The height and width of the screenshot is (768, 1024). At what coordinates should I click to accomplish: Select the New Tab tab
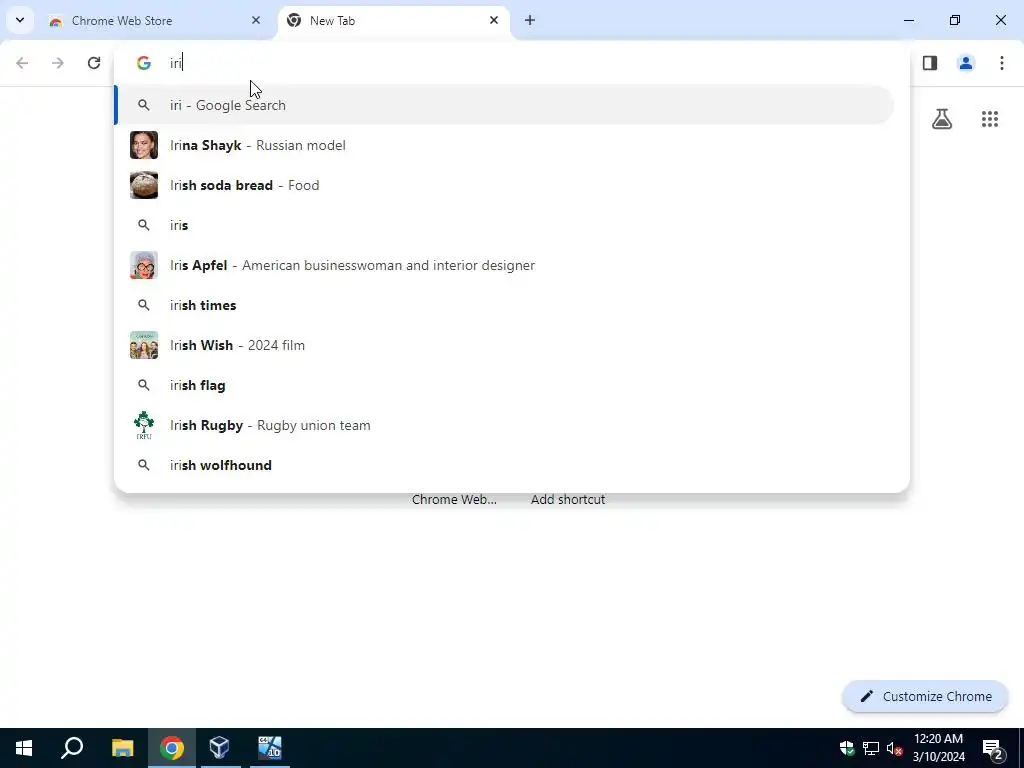(x=394, y=20)
